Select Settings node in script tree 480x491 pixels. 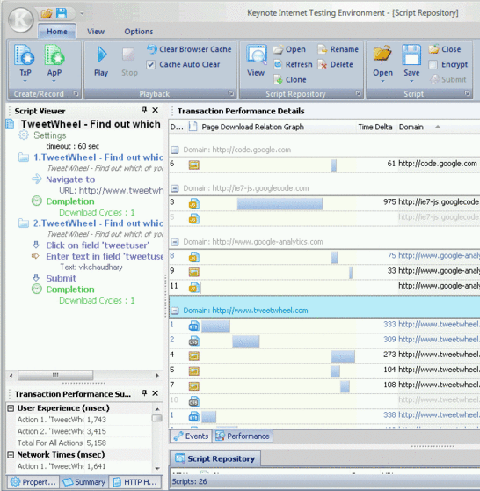click(x=50, y=135)
